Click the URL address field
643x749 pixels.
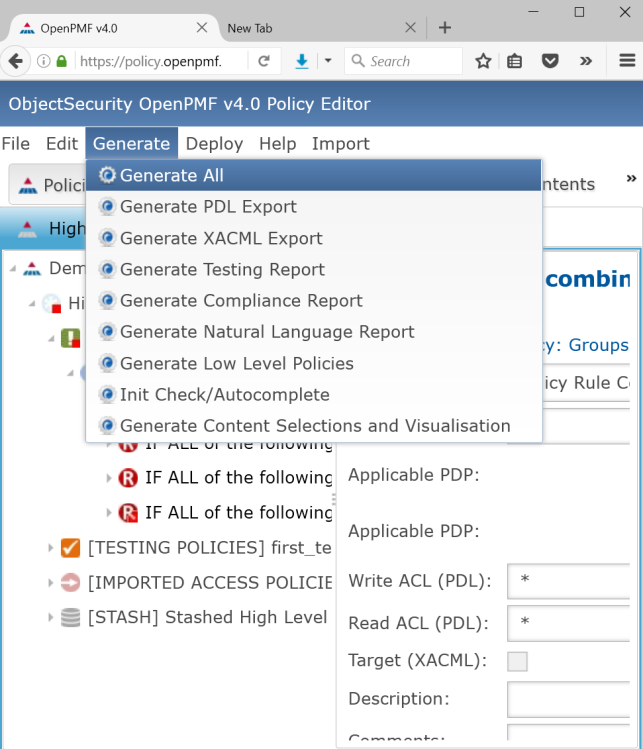click(161, 61)
